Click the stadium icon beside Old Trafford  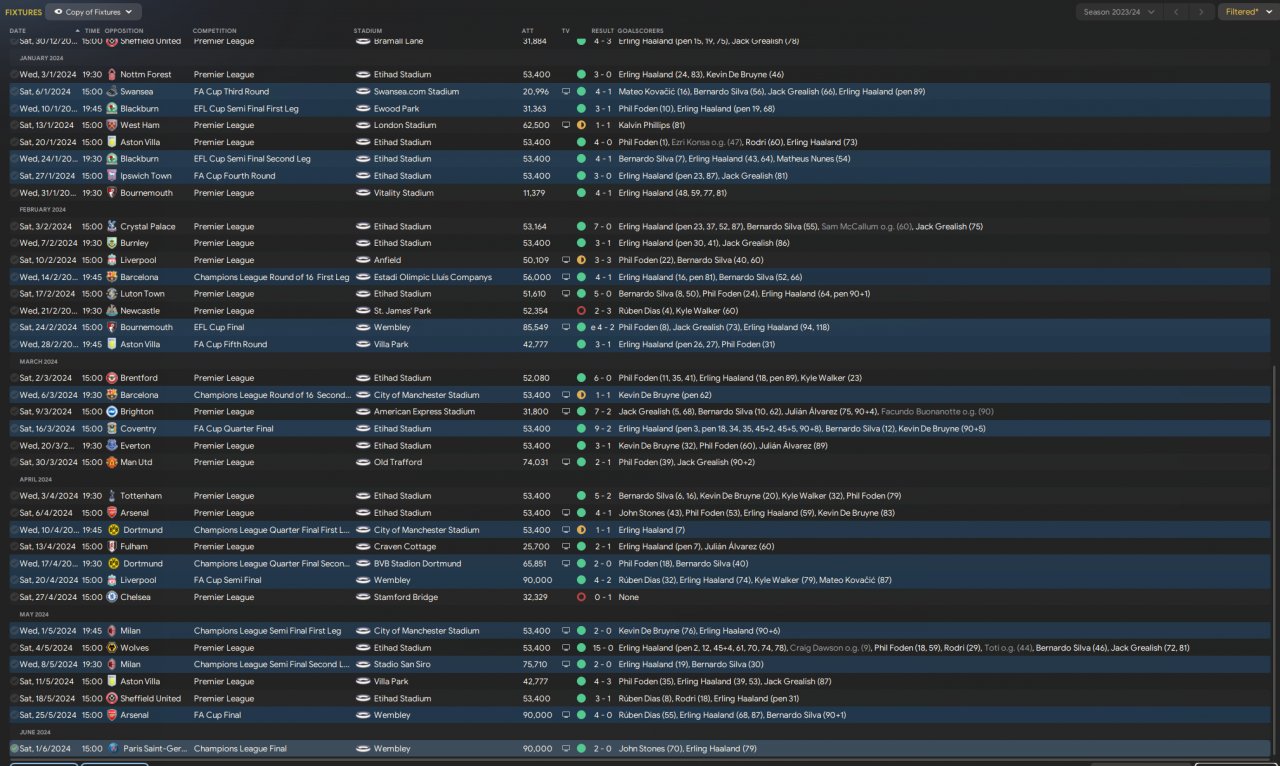tap(363, 462)
